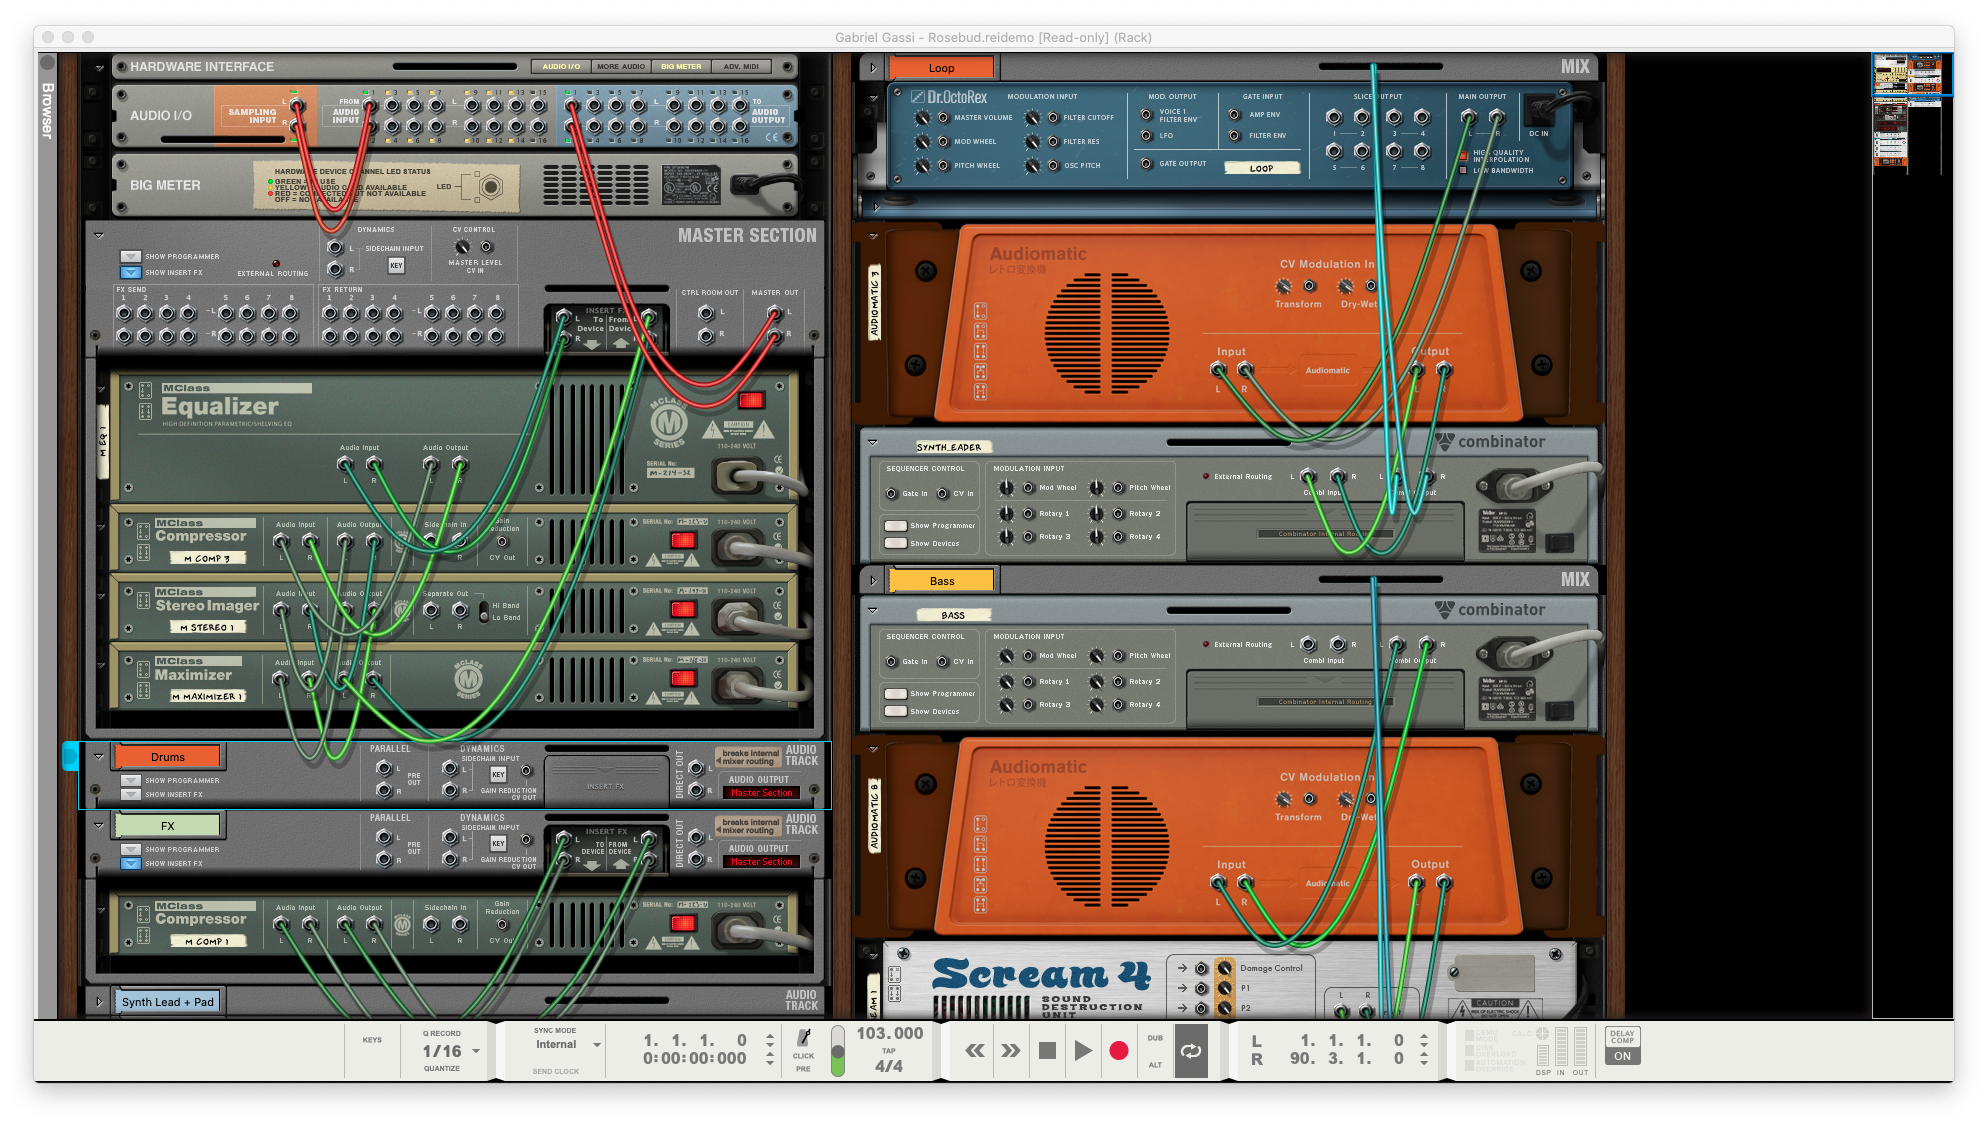Click the Drums track name label
The height and width of the screenshot is (1125, 1988).
coord(168,757)
